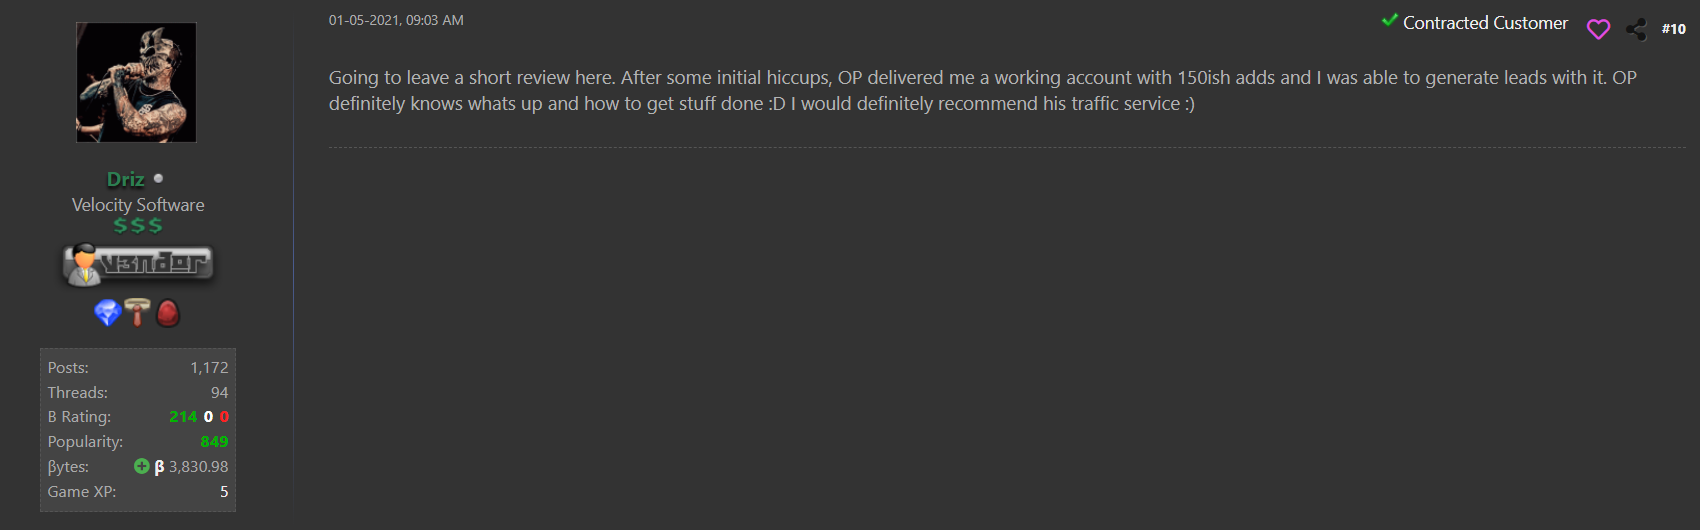Open the 94 threads count

click(219, 393)
